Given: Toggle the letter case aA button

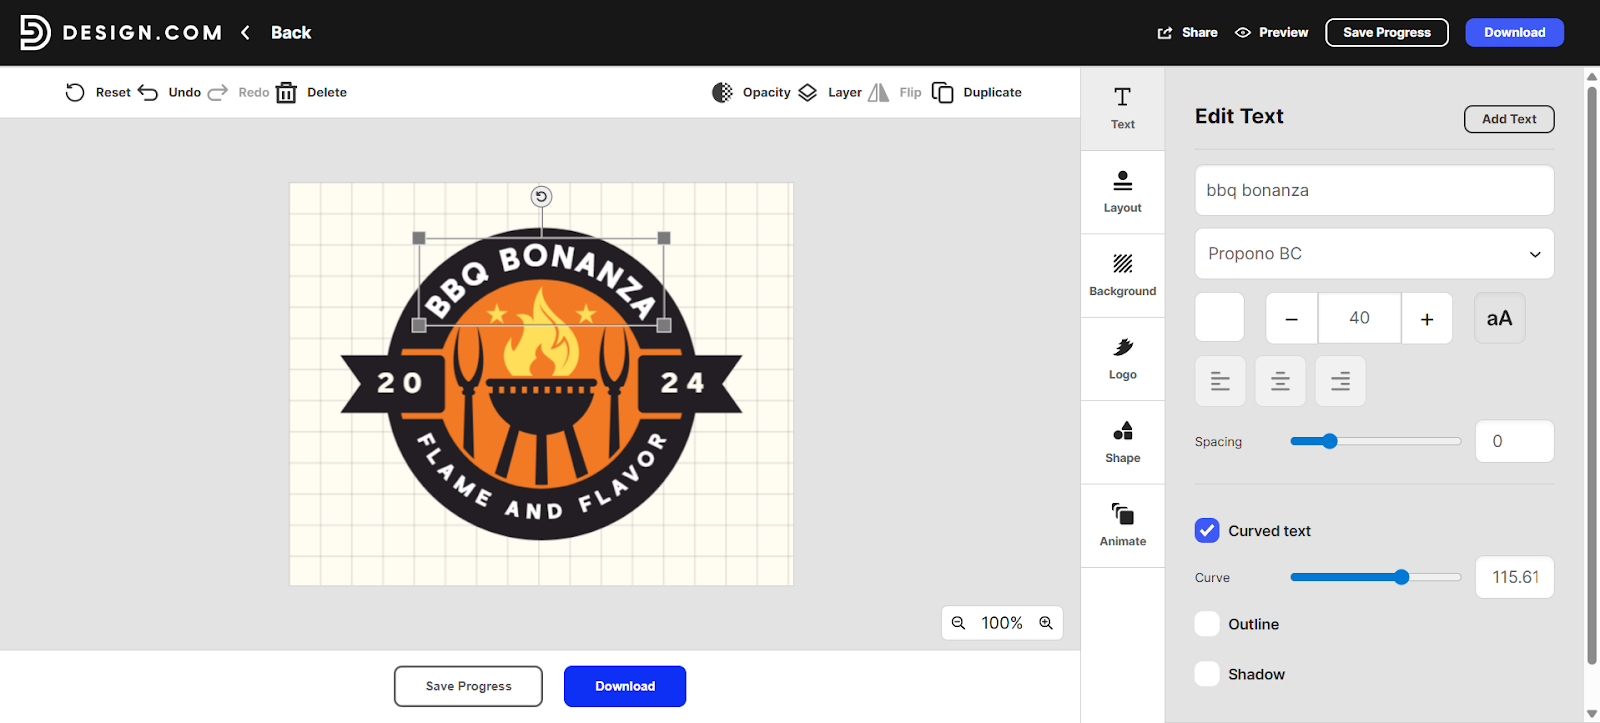Looking at the screenshot, I should tap(1499, 318).
